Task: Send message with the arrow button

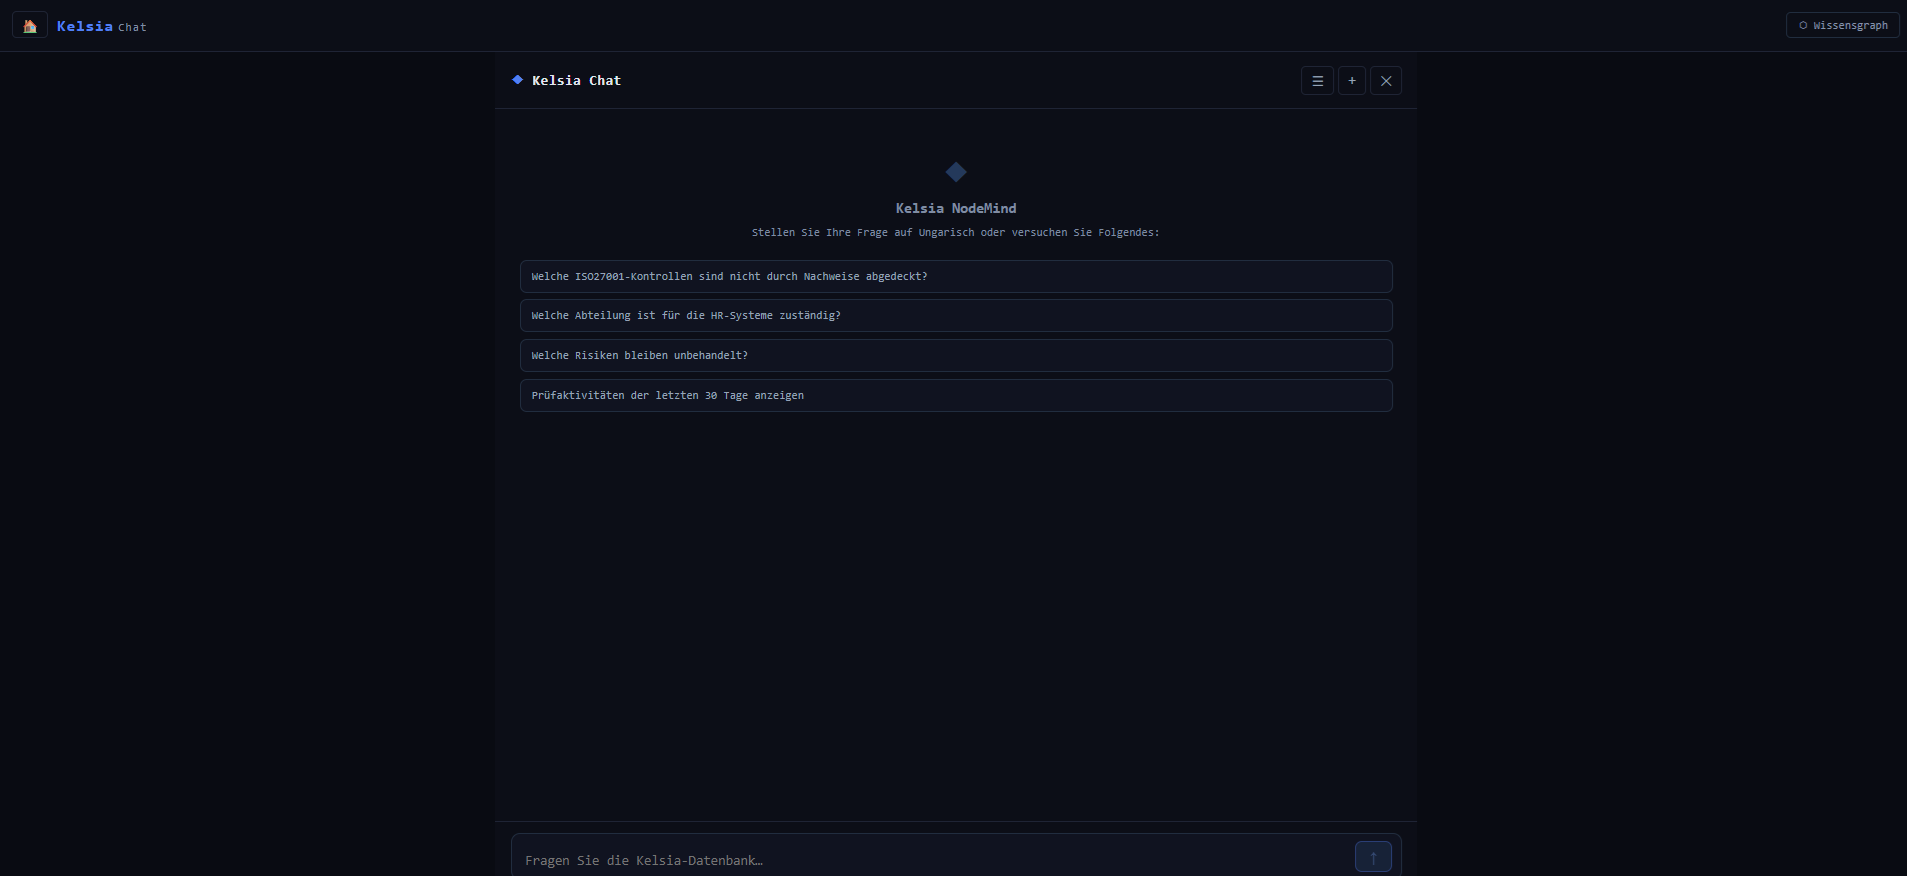Action: click(1373, 857)
